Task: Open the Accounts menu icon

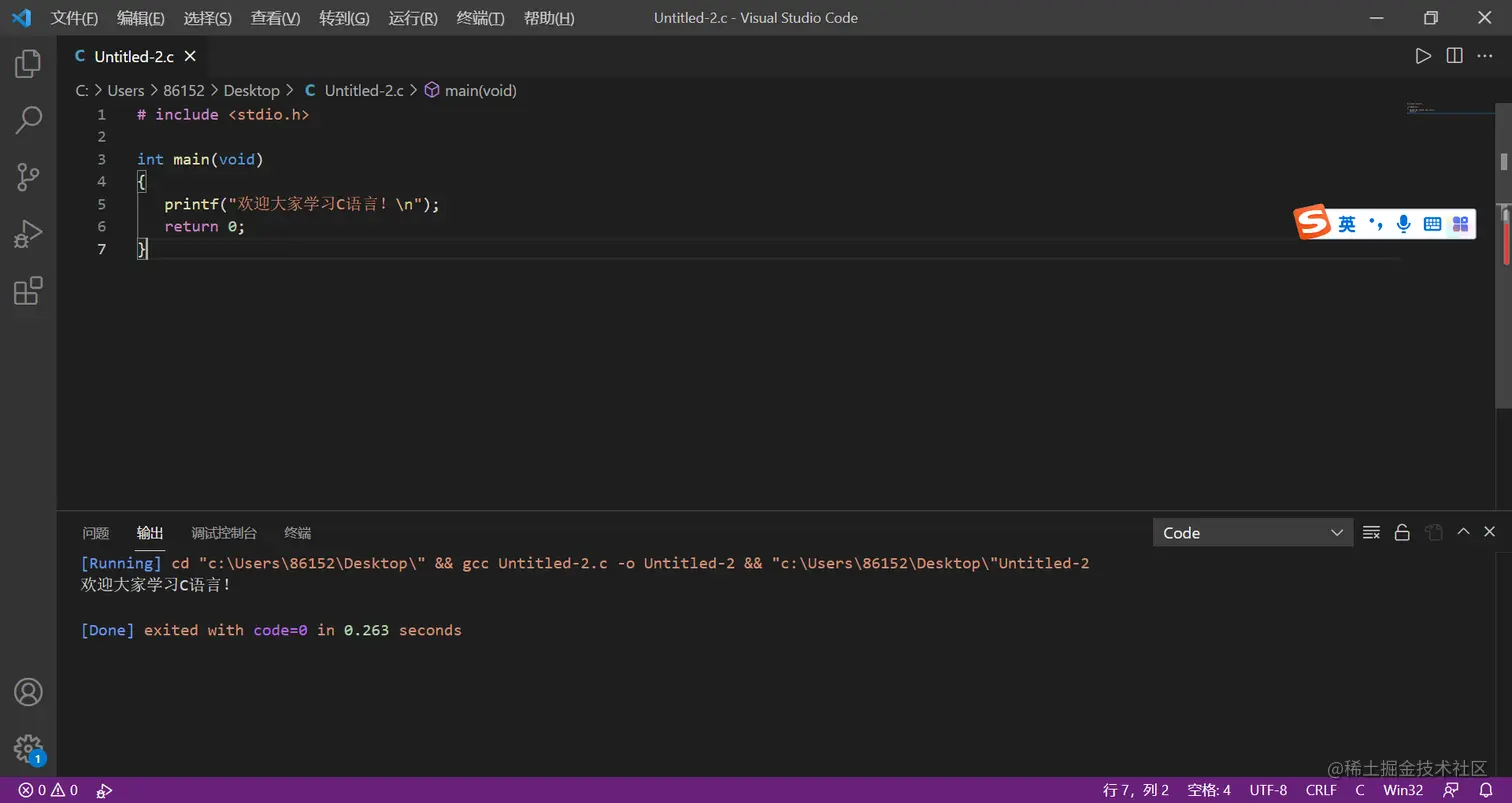Action: [x=28, y=692]
